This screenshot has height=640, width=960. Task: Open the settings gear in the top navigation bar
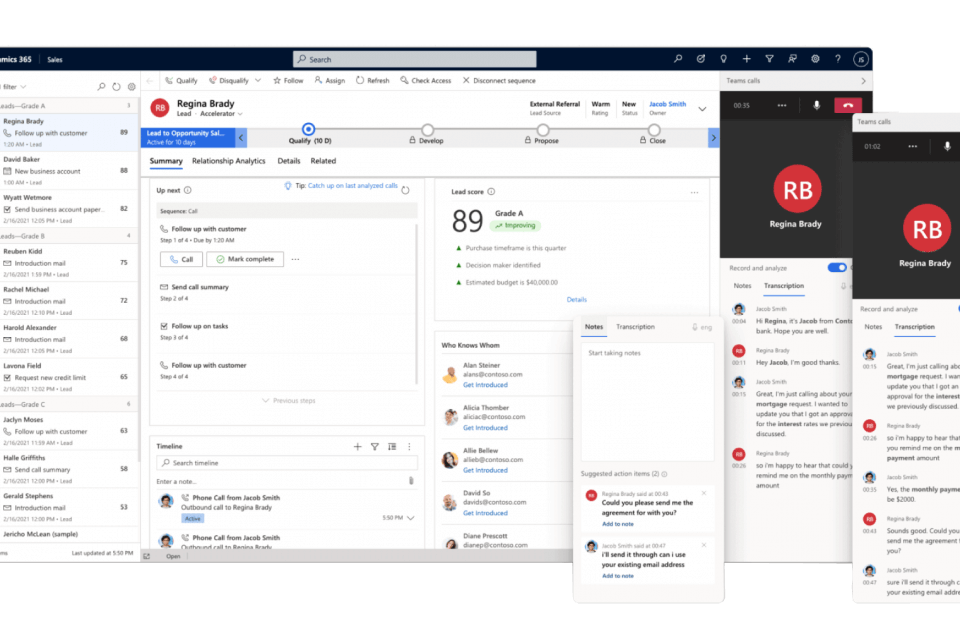[815, 59]
